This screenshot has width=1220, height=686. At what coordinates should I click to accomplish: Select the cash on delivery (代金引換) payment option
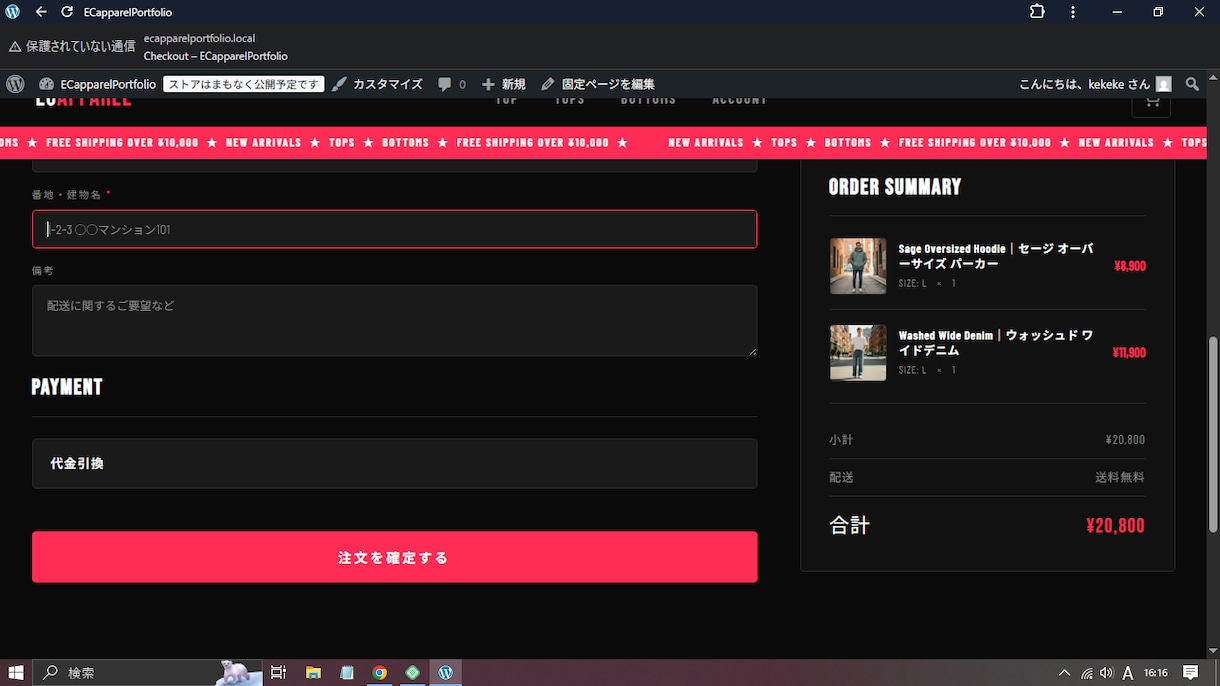pos(394,463)
